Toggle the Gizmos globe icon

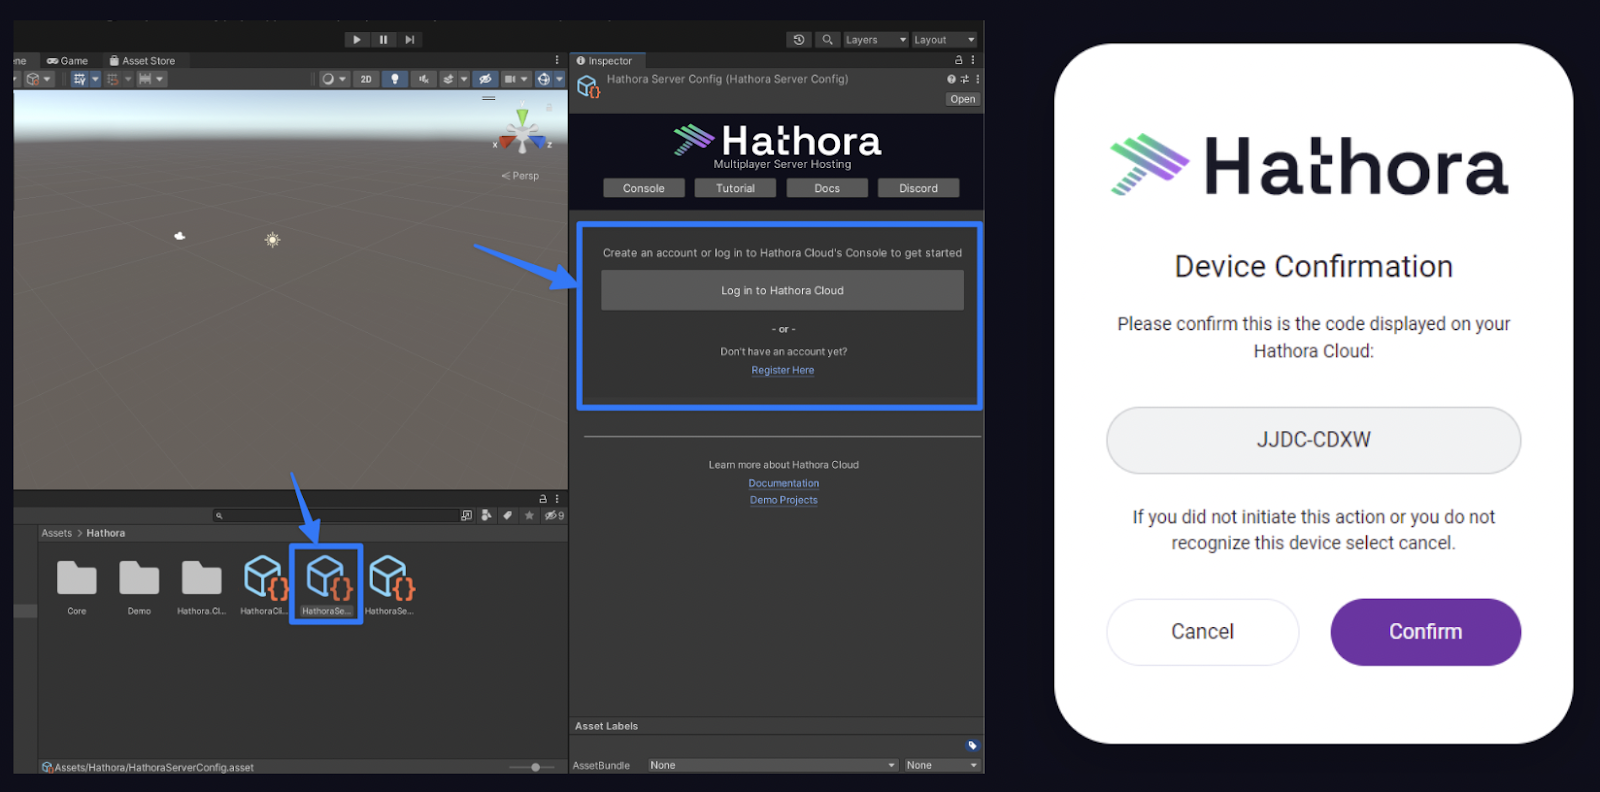pyautogui.click(x=544, y=79)
